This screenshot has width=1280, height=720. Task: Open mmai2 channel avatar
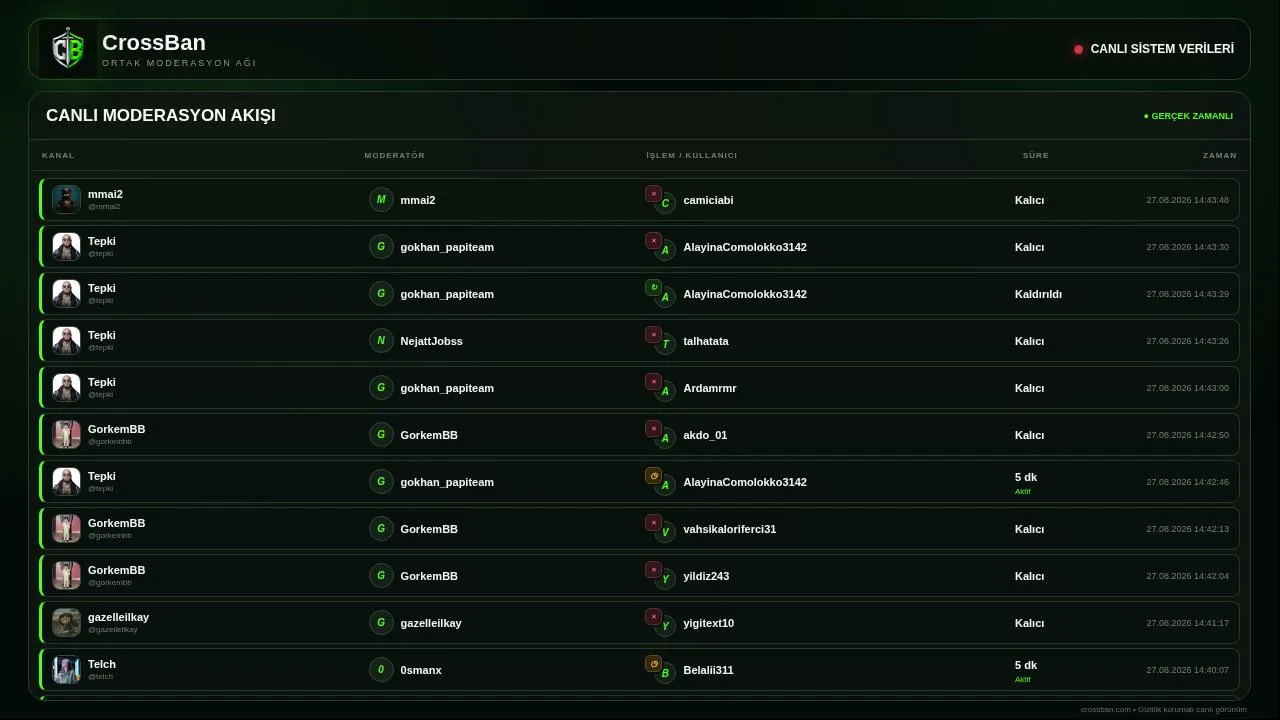(x=66, y=199)
